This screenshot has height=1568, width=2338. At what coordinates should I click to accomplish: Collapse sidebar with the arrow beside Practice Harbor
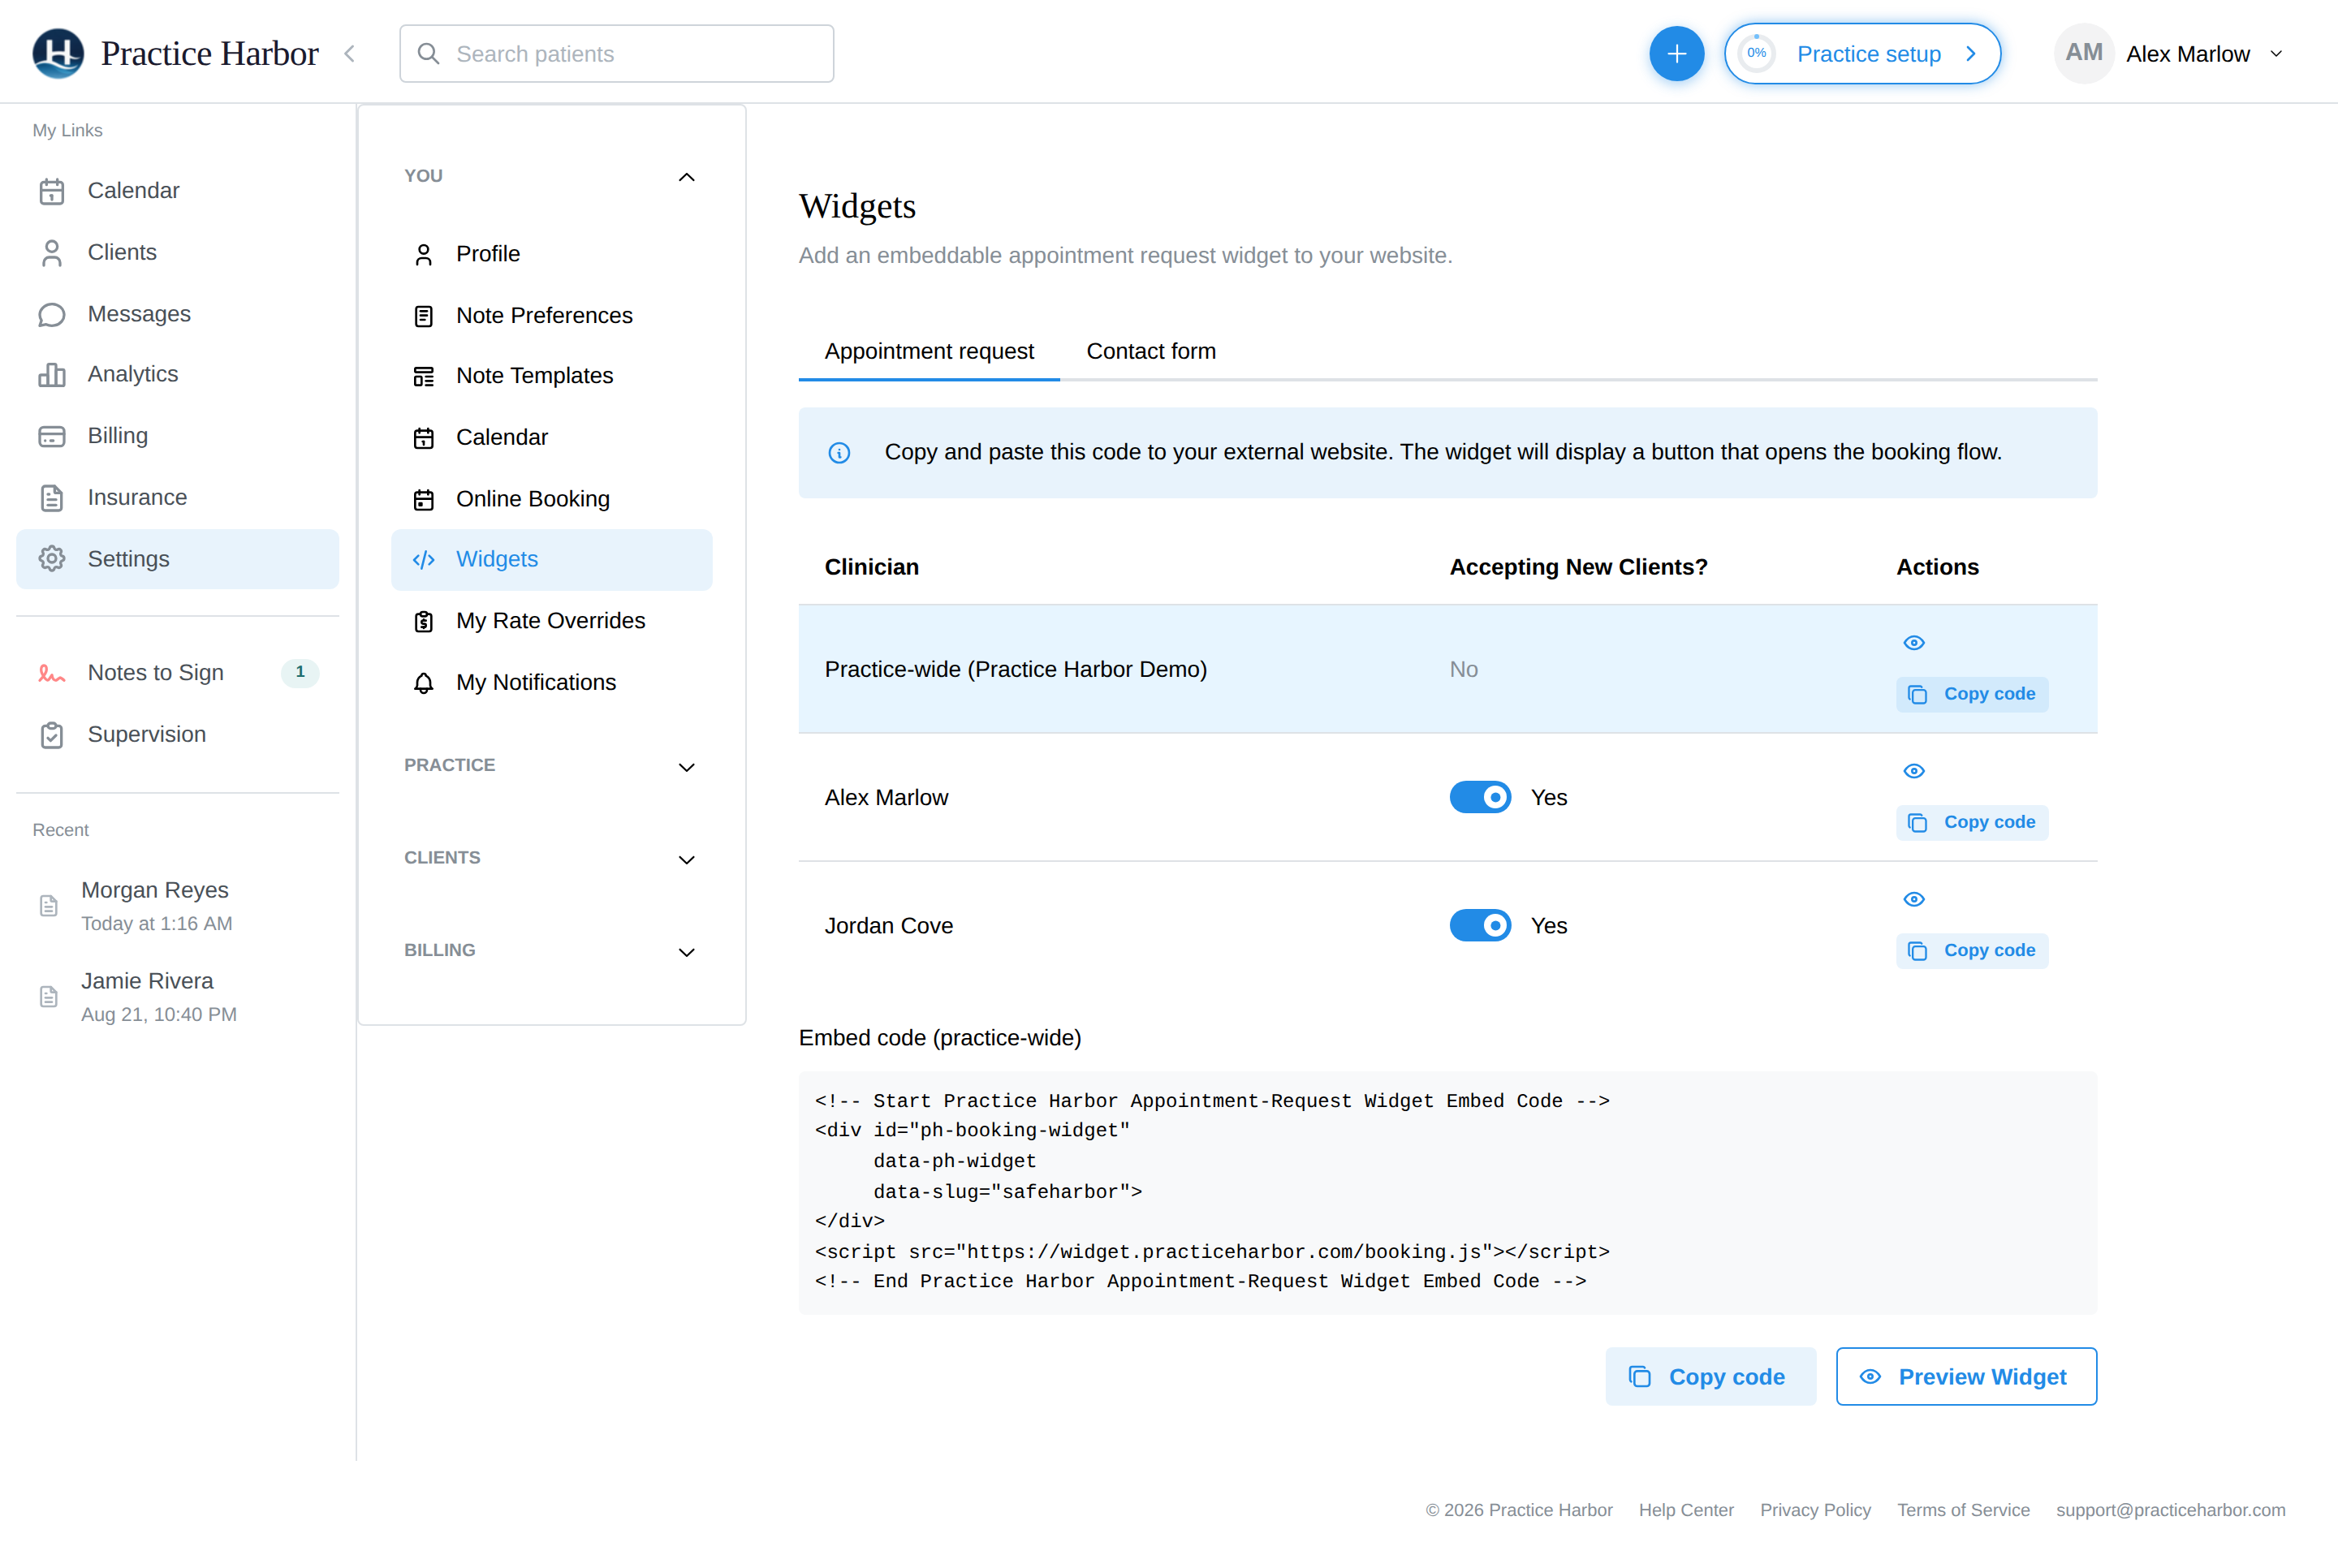tap(350, 54)
